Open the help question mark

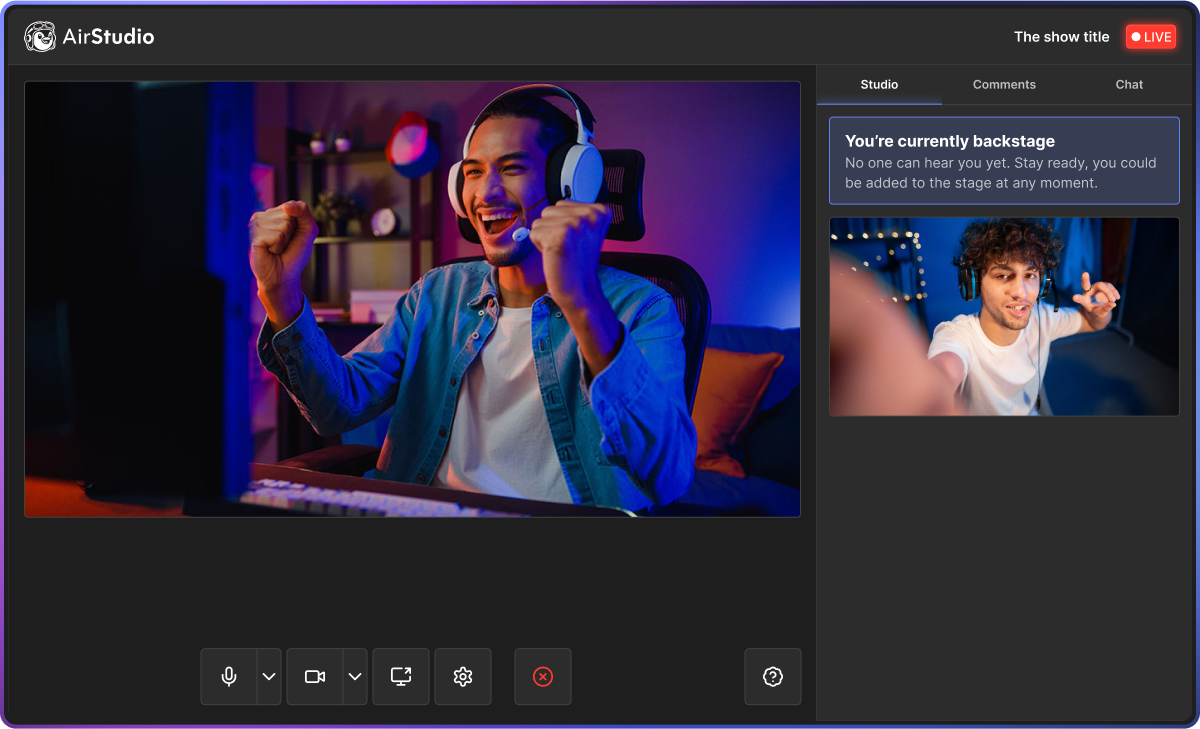(772, 676)
